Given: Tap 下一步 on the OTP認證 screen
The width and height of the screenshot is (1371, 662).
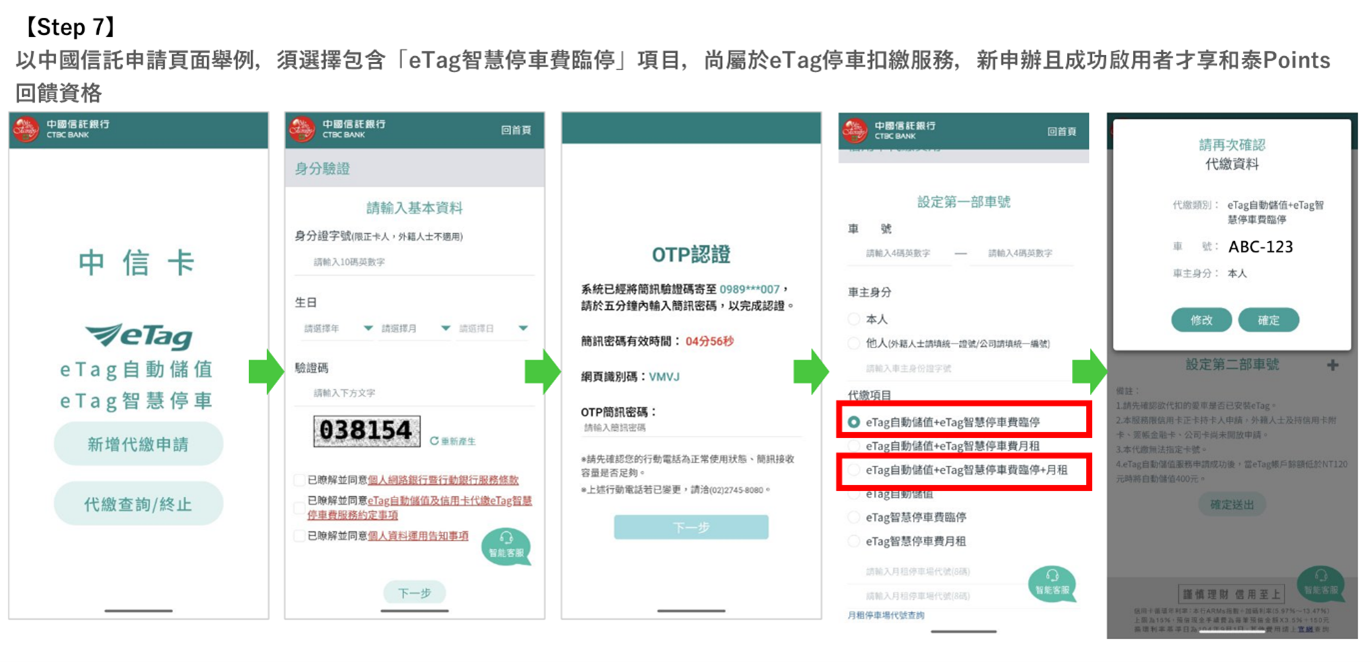Looking at the screenshot, I should pos(691,527).
